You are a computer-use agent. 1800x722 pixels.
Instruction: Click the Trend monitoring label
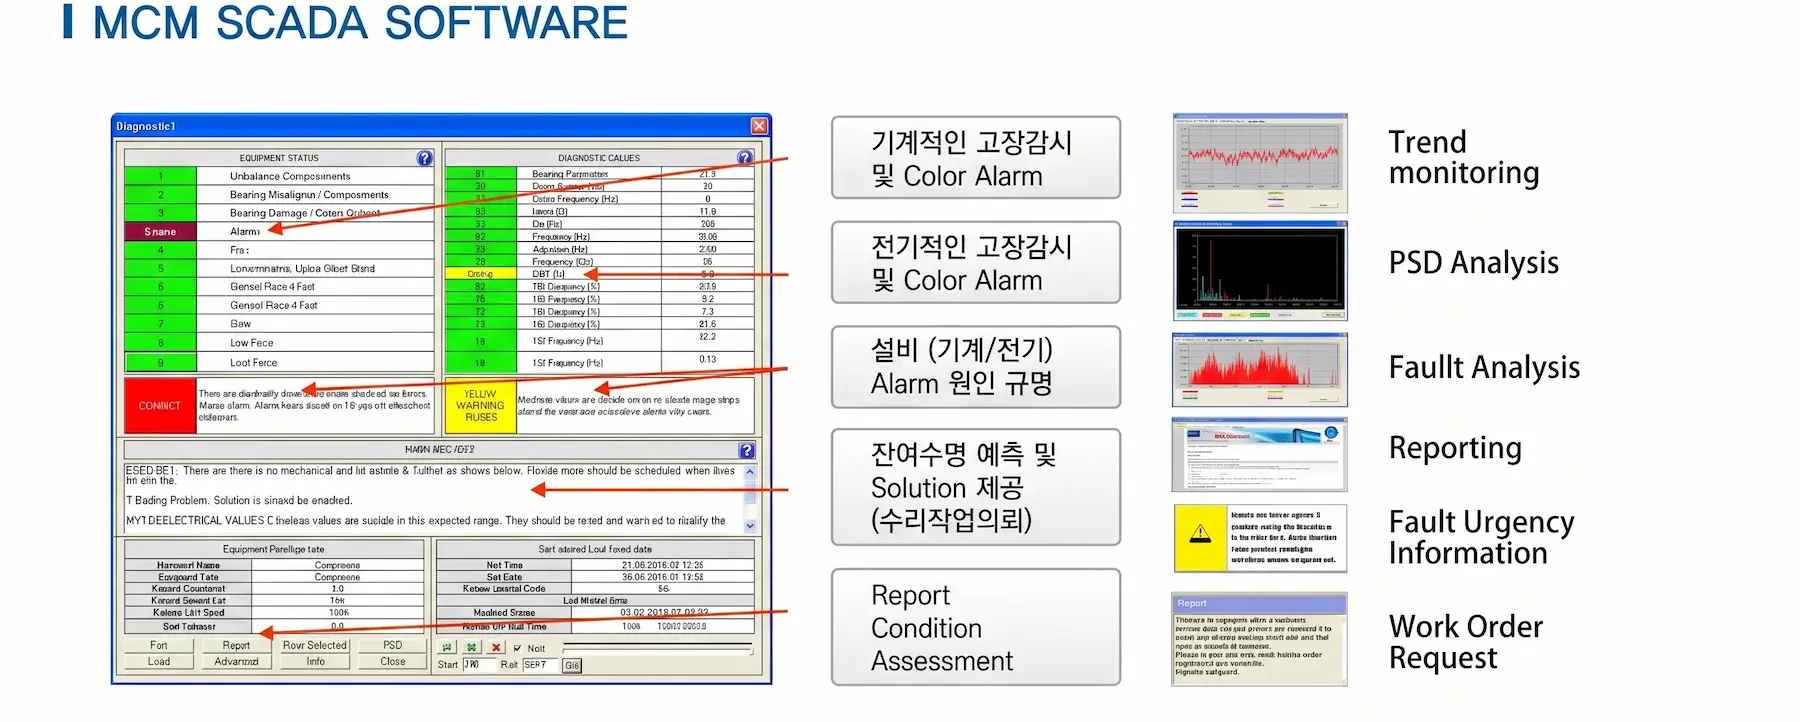click(1464, 158)
